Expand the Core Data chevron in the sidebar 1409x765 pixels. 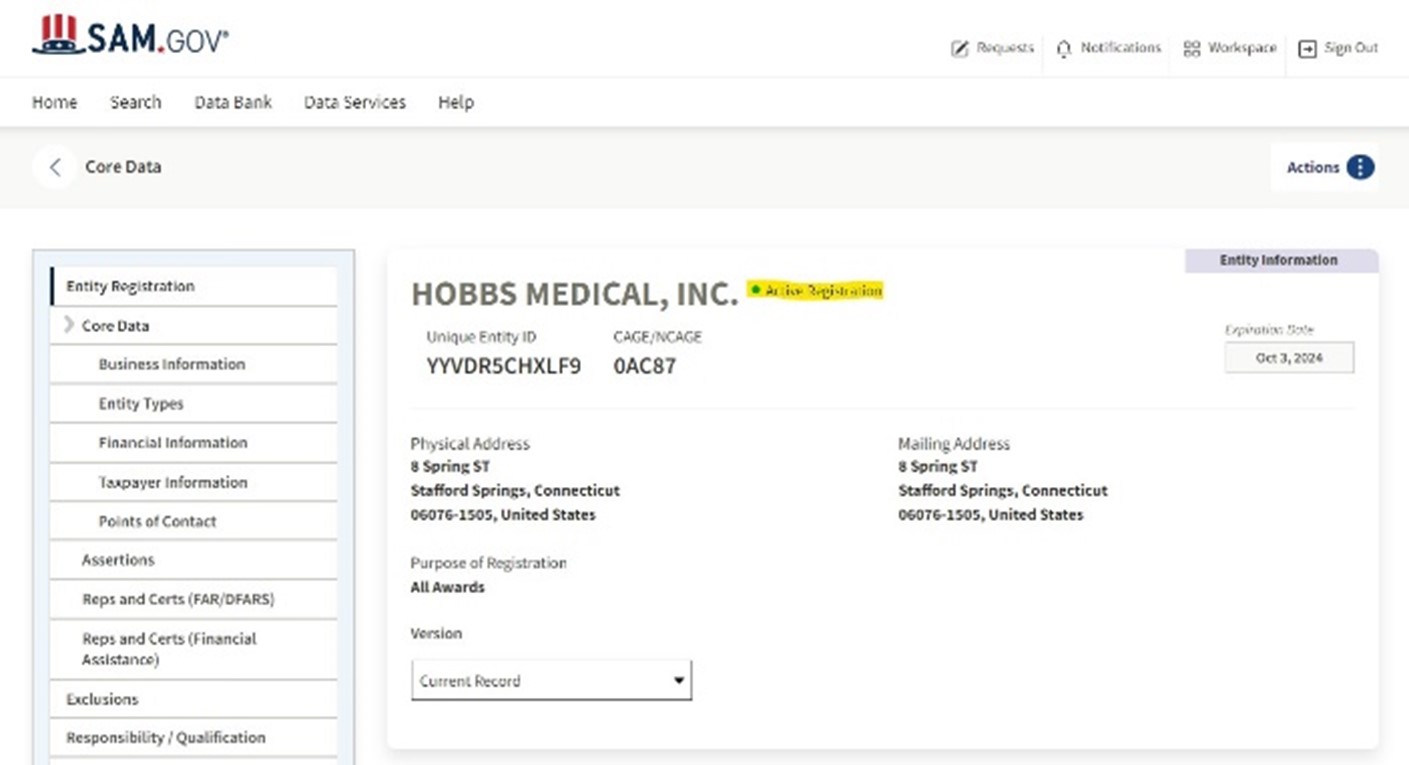pyautogui.click(x=69, y=325)
